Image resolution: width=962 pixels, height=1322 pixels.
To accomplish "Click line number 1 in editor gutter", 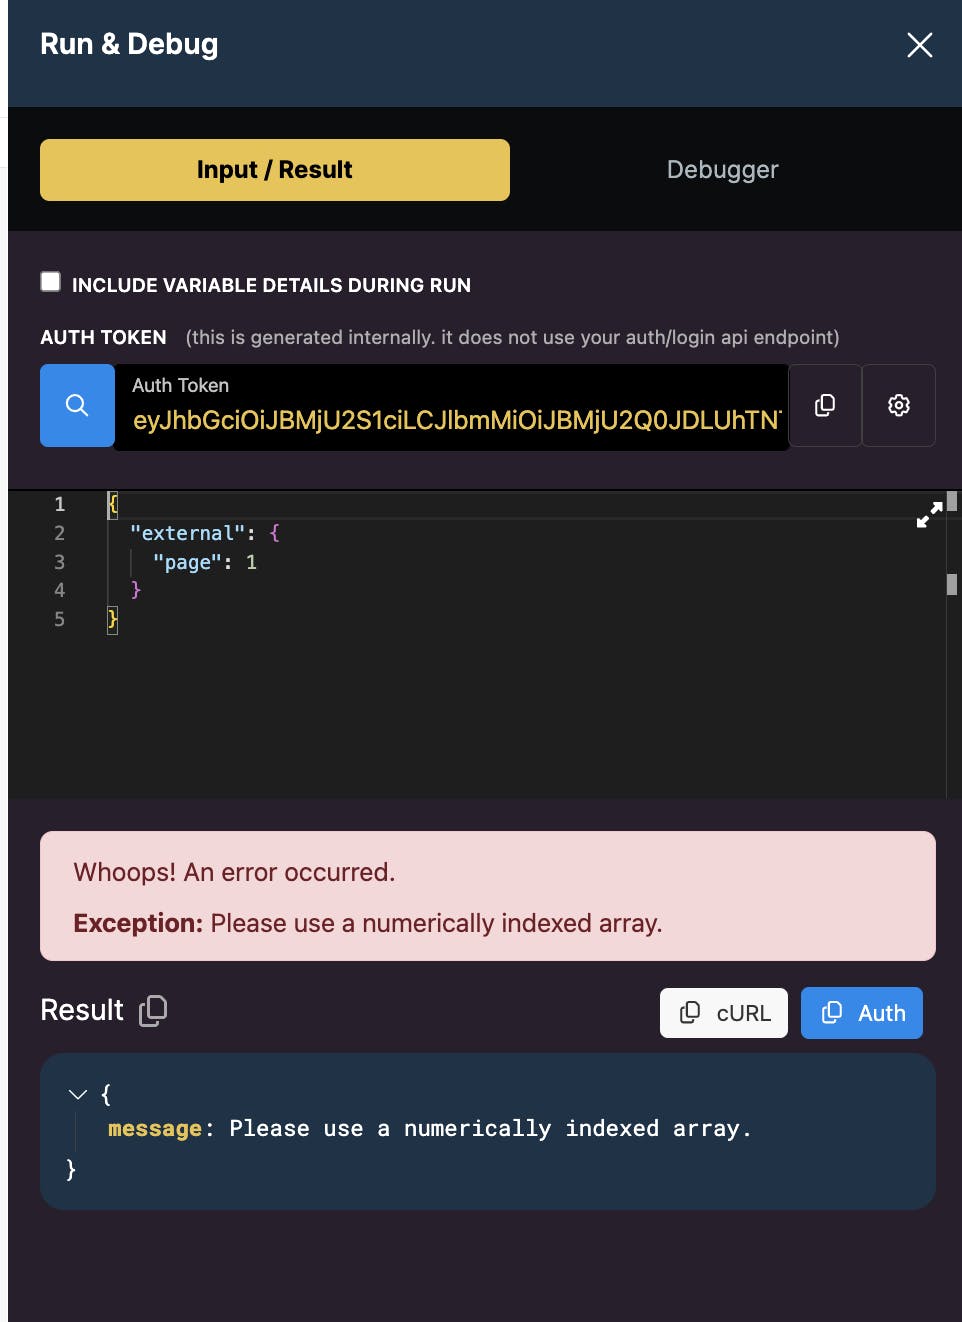I will (60, 504).
